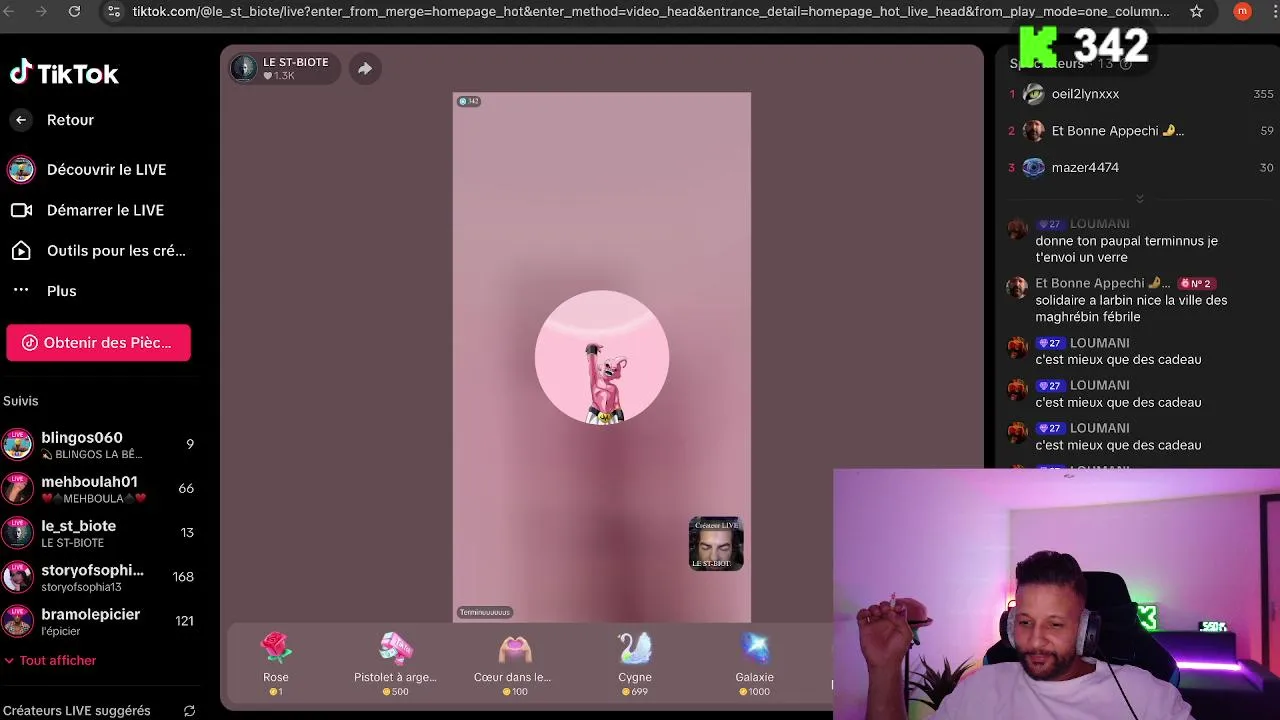
Task: Click the TikTok logo
Action: [64, 73]
